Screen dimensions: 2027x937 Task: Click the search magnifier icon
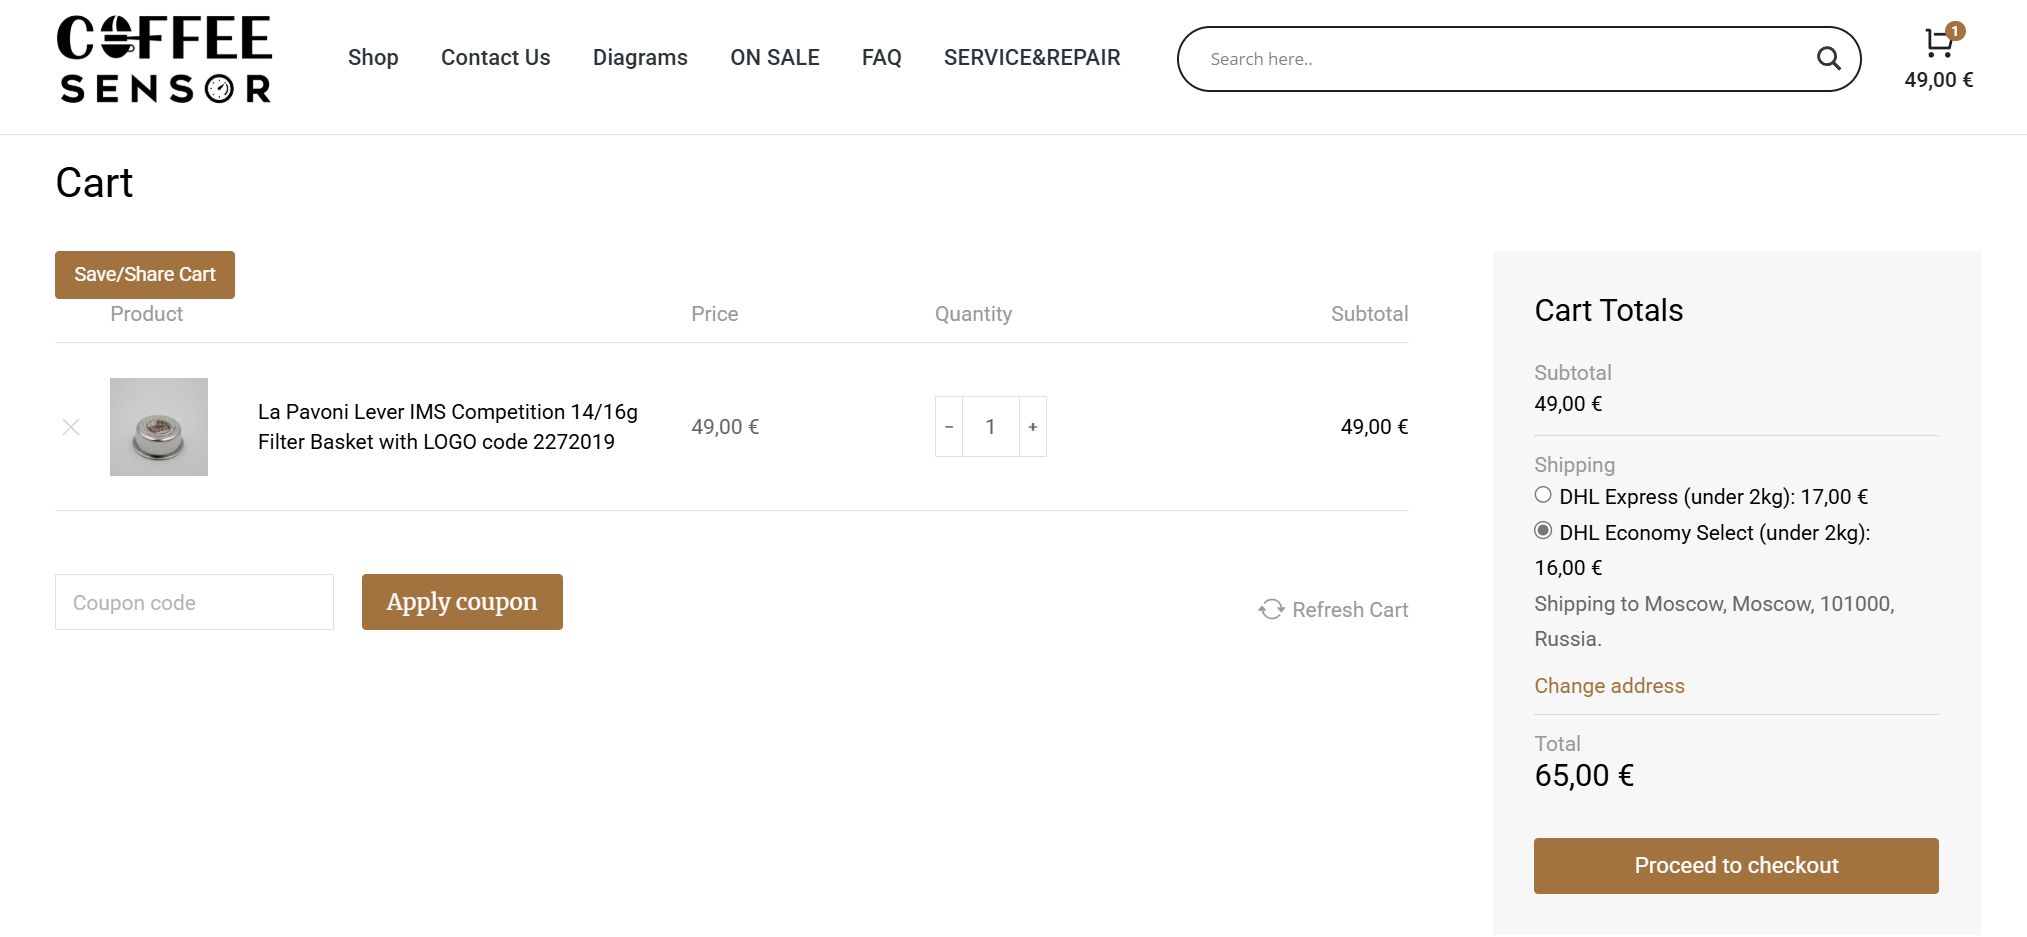[1828, 59]
